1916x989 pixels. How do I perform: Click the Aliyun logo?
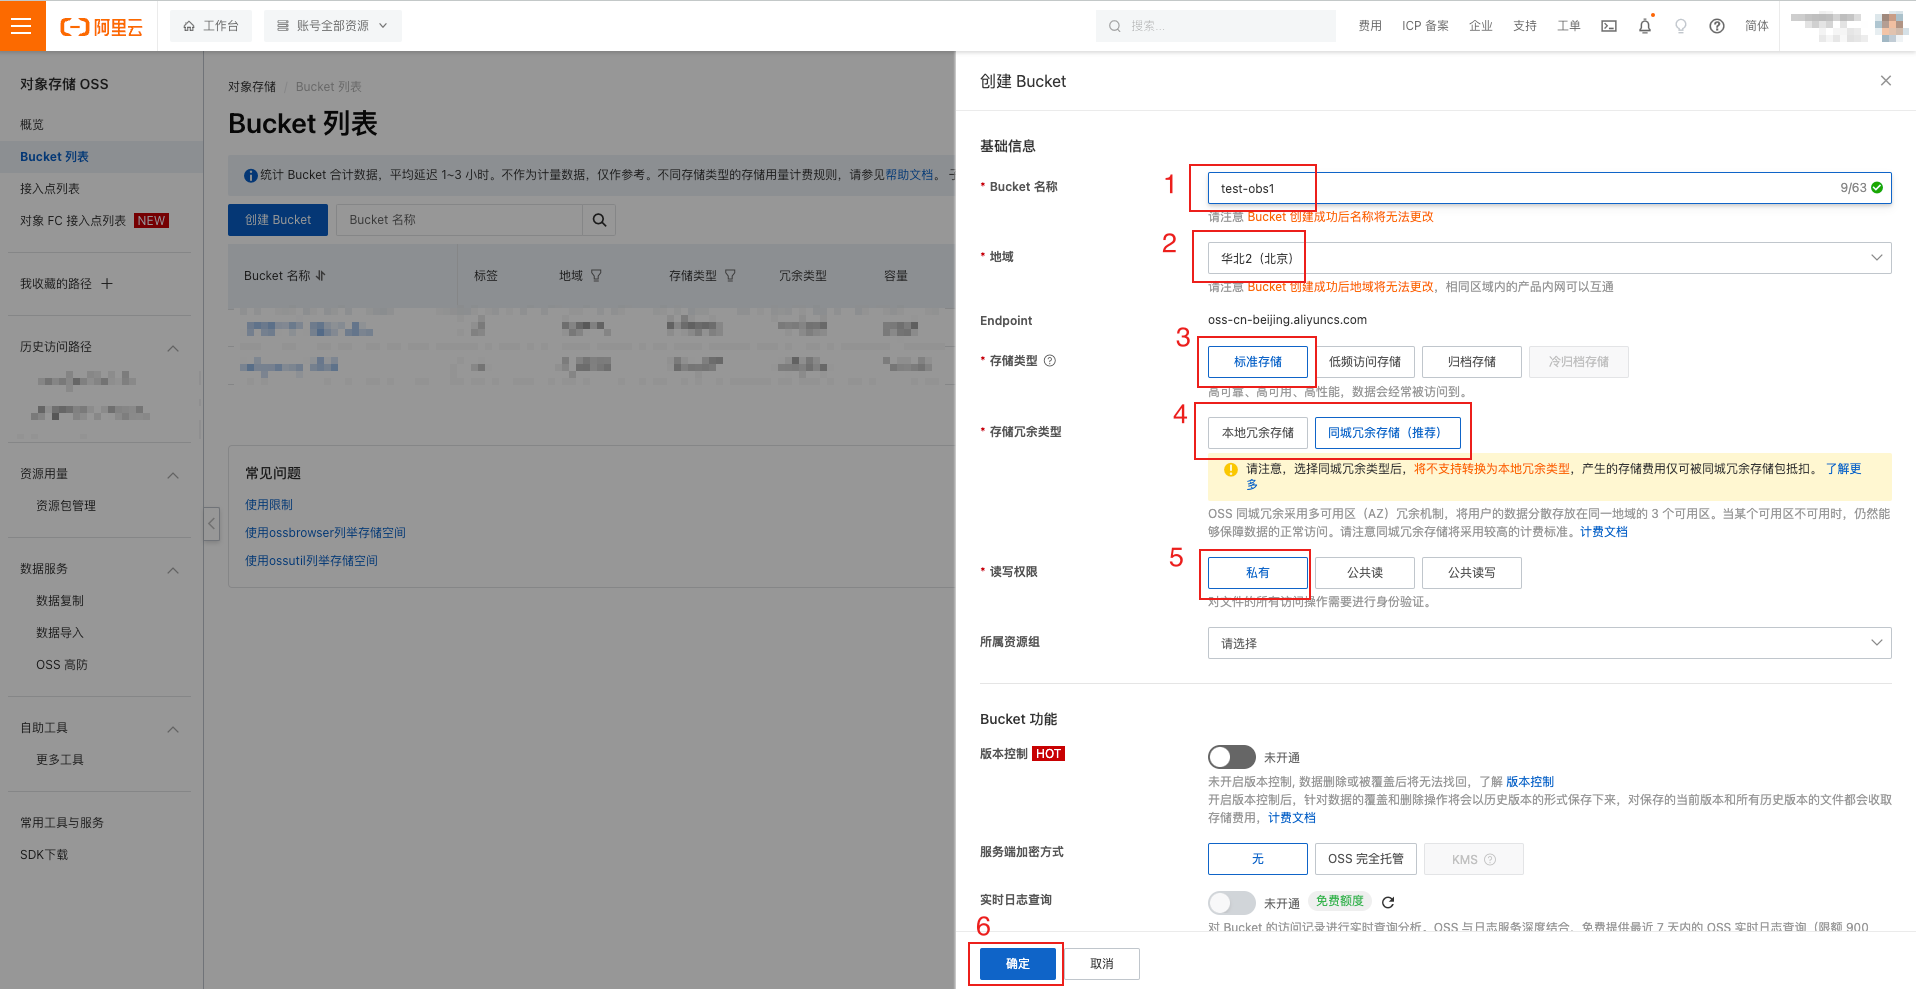[102, 27]
